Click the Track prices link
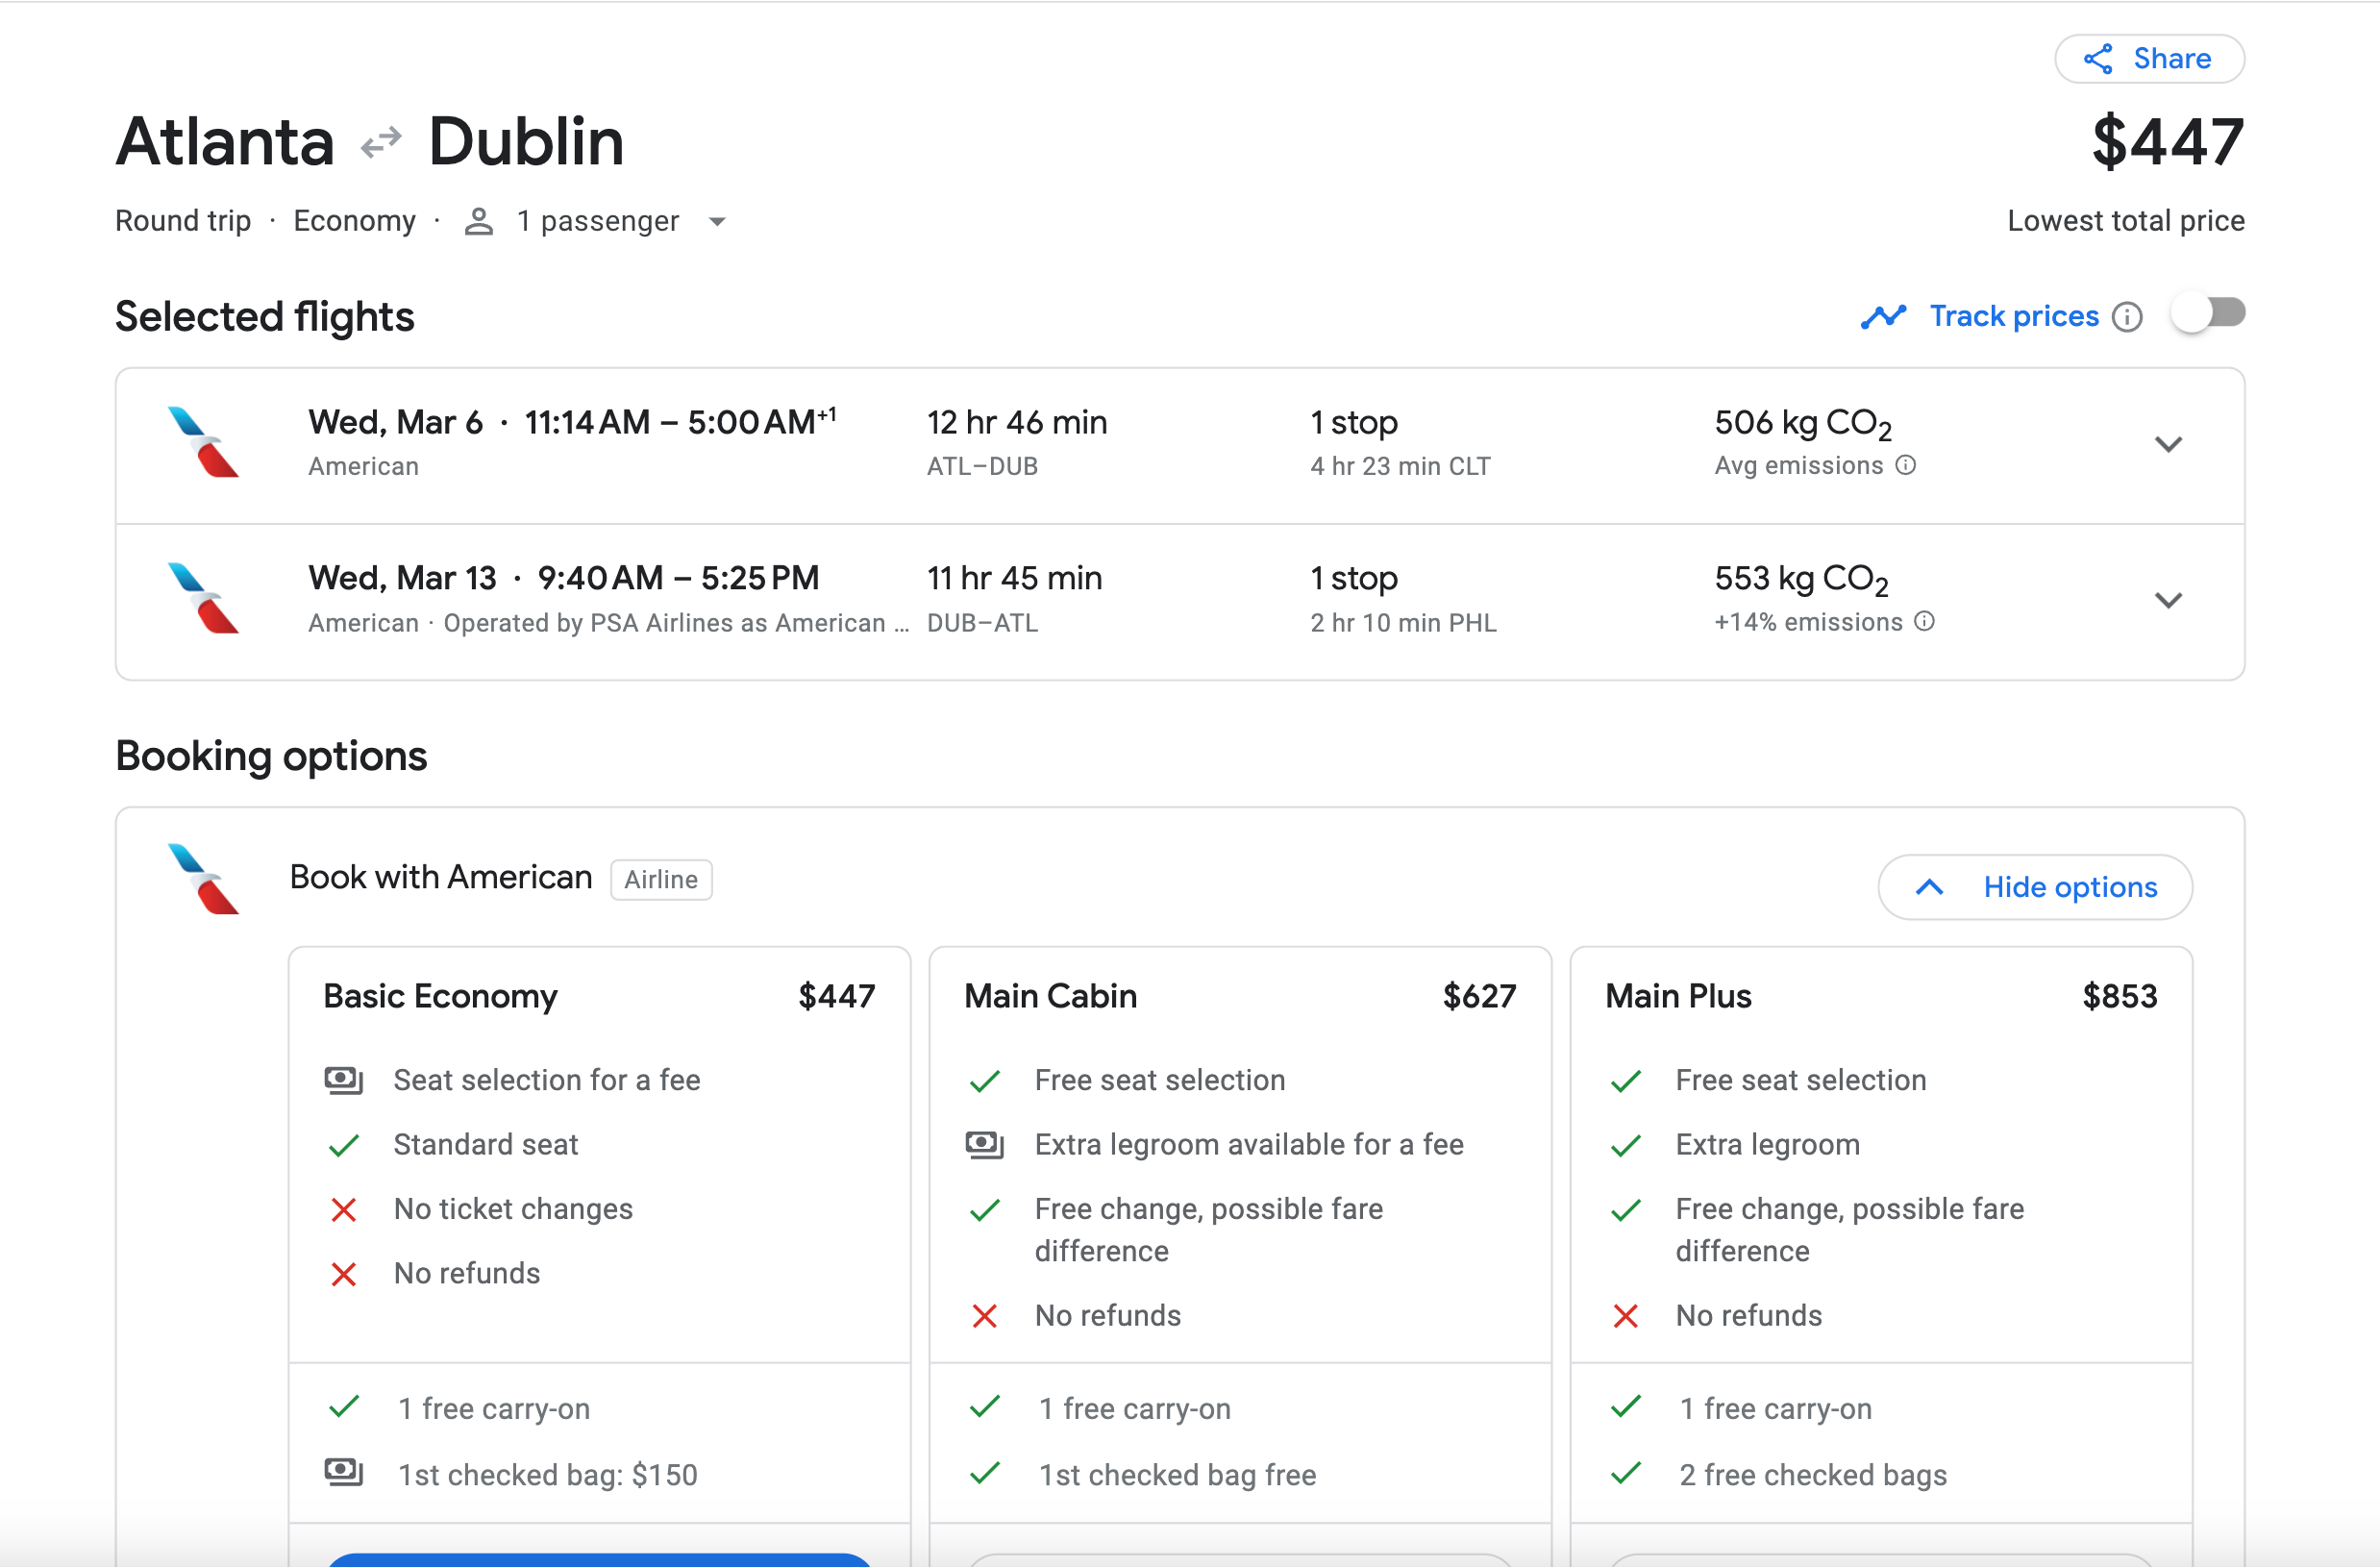Viewport: 2380px width, 1567px height. (2013, 317)
